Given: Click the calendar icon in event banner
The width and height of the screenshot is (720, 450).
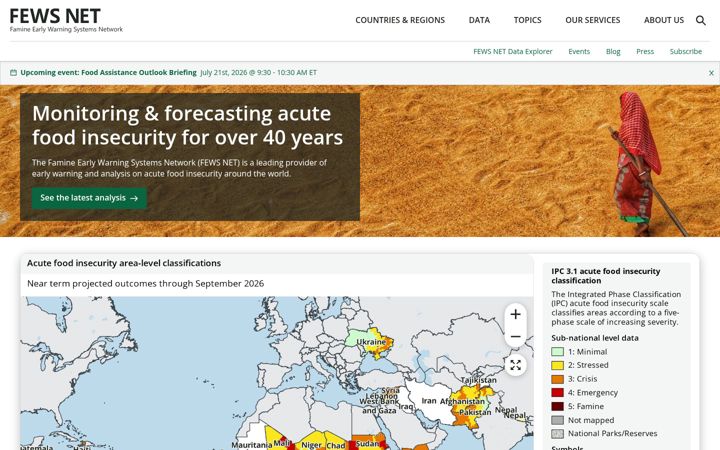Looking at the screenshot, I should pos(13,73).
